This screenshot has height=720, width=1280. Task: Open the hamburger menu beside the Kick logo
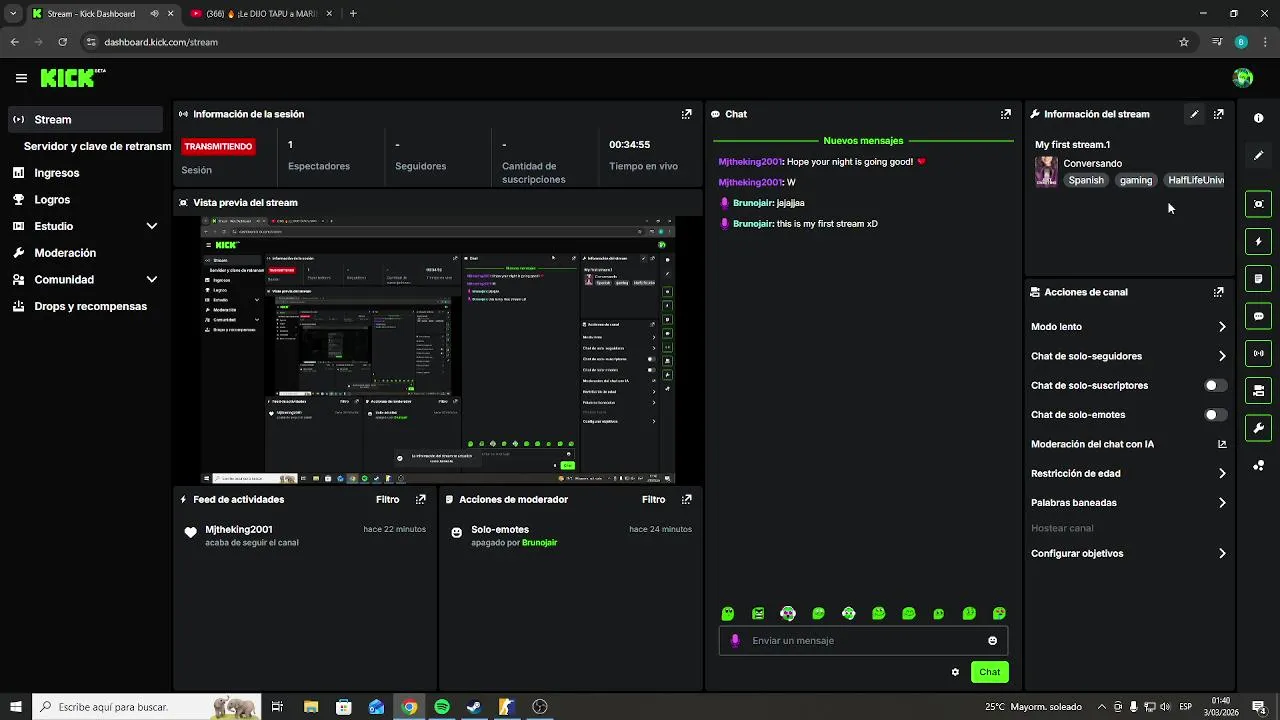point(21,78)
